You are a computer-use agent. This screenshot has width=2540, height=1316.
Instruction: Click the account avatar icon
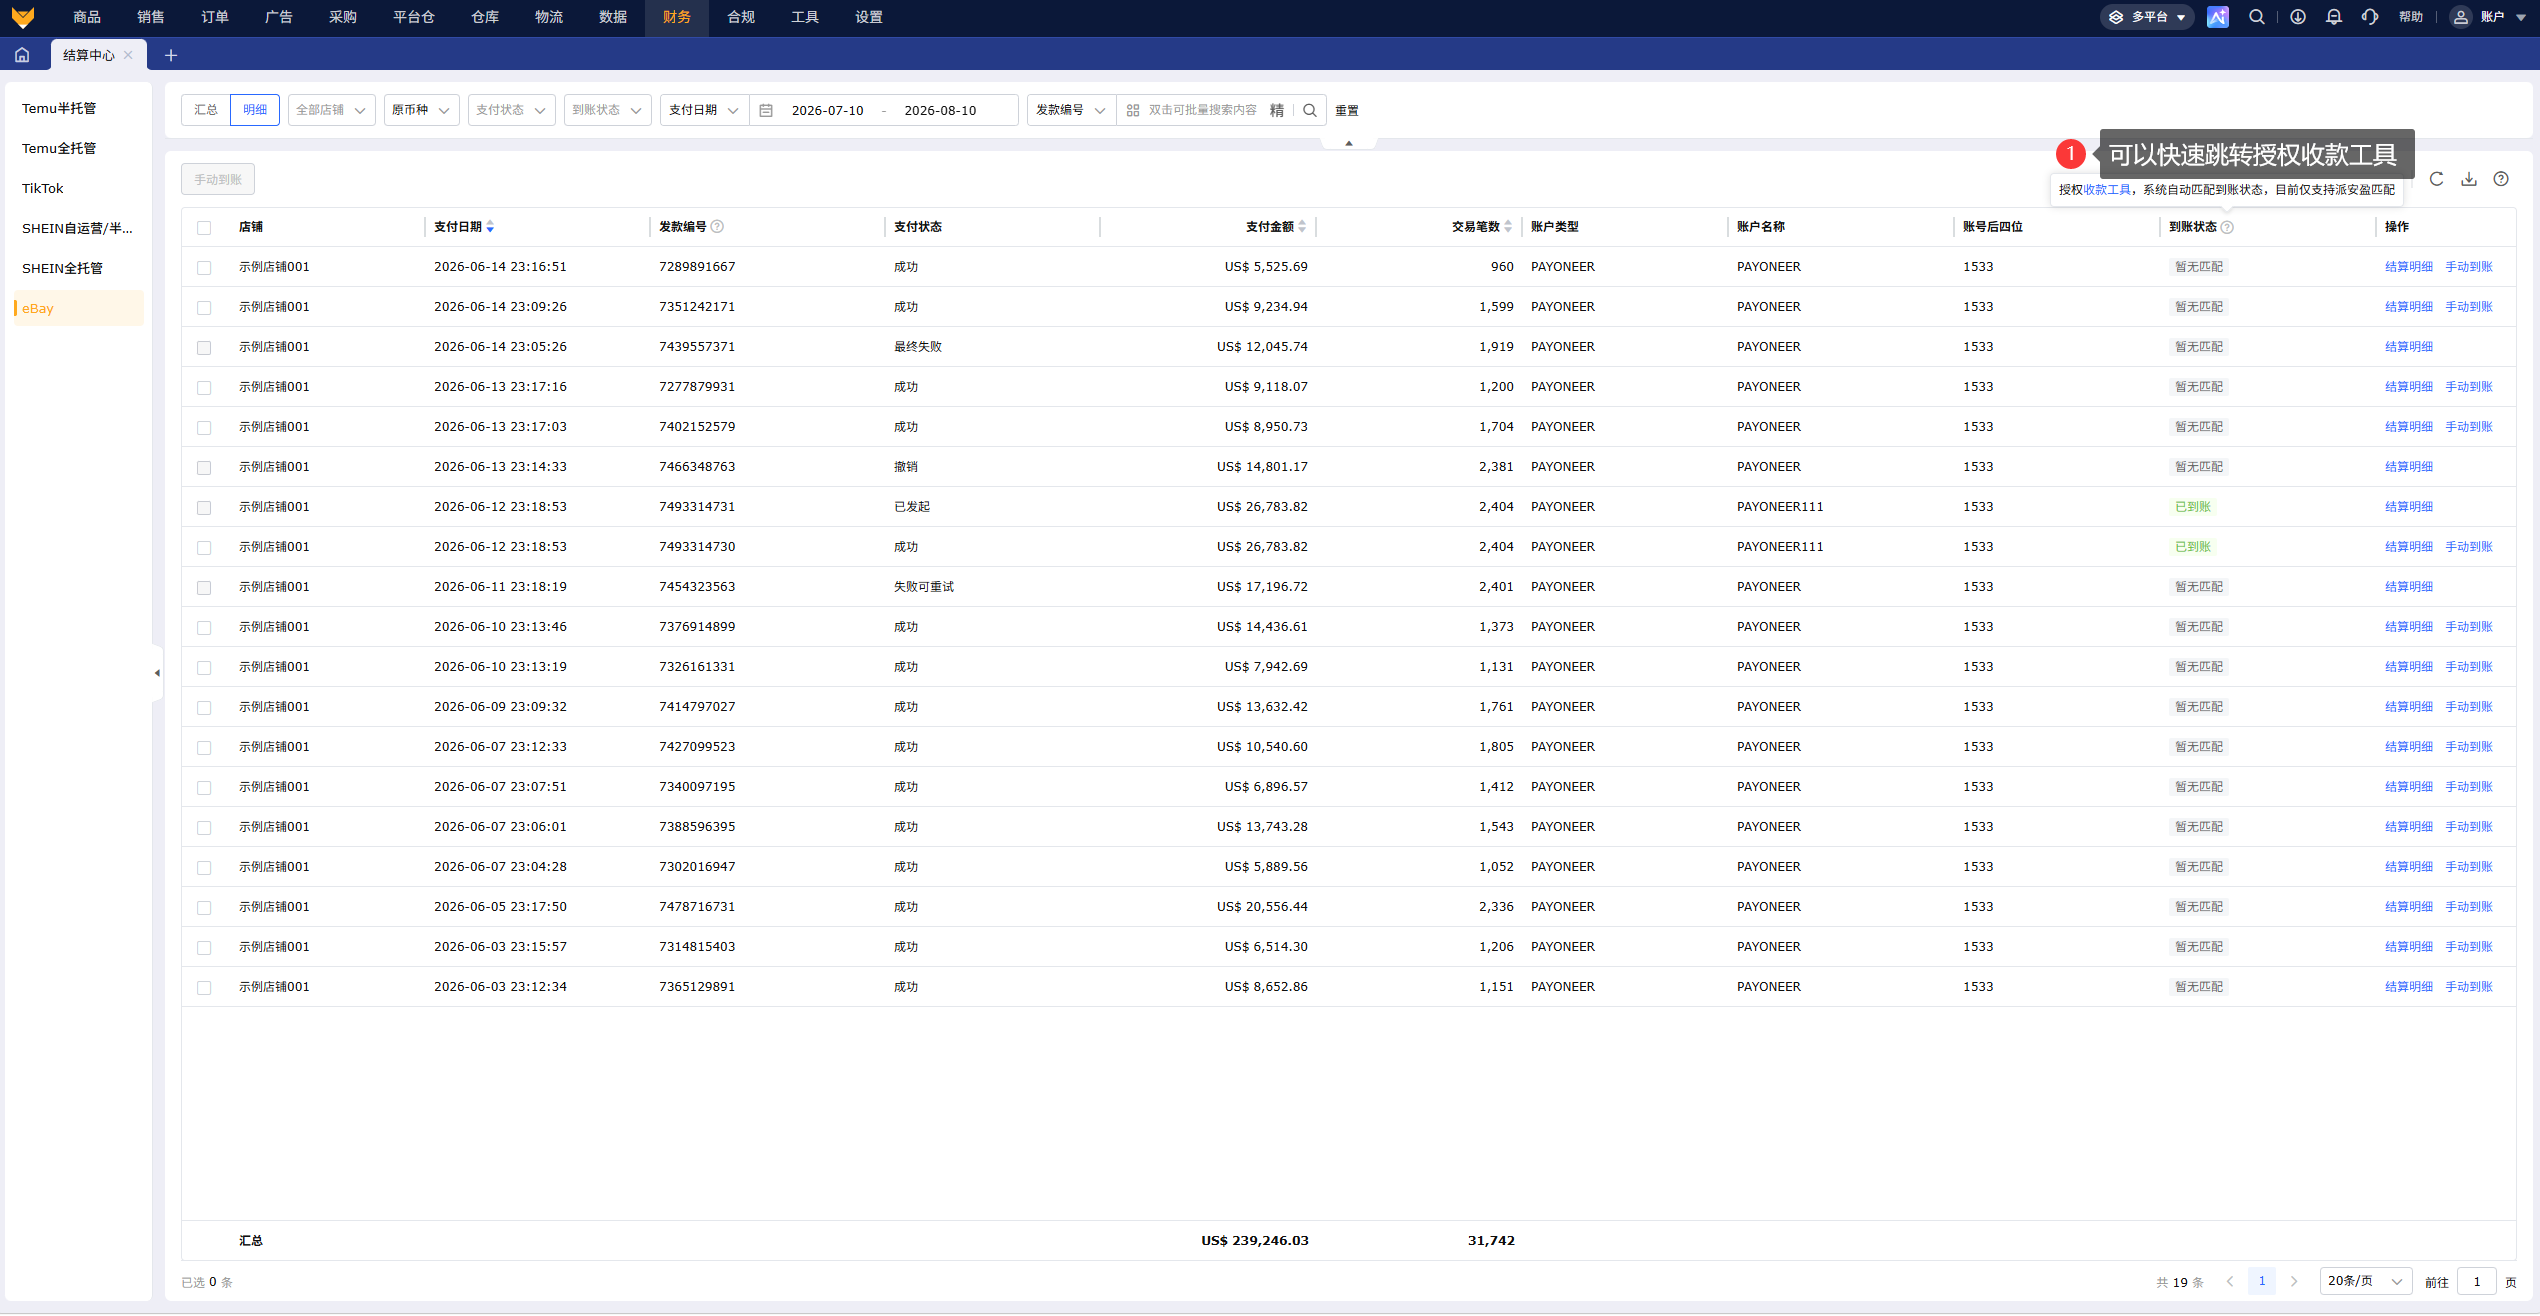tap(2461, 17)
